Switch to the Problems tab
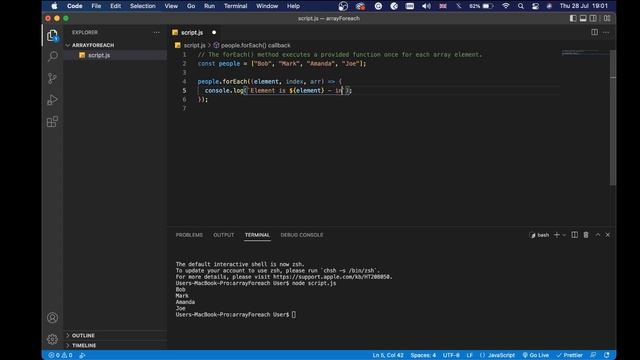The width and height of the screenshot is (640, 360). tap(189, 235)
